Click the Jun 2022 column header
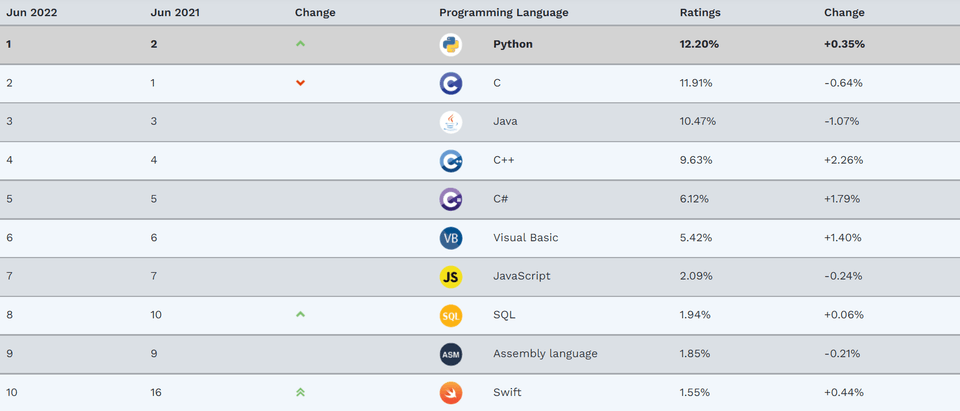The width and height of the screenshot is (960, 411). coord(32,13)
